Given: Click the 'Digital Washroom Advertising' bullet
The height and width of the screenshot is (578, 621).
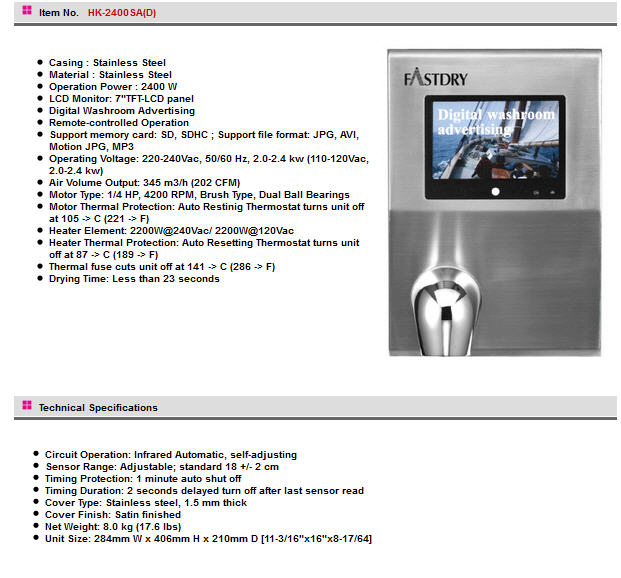Looking at the screenshot, I should click(122, 111).
